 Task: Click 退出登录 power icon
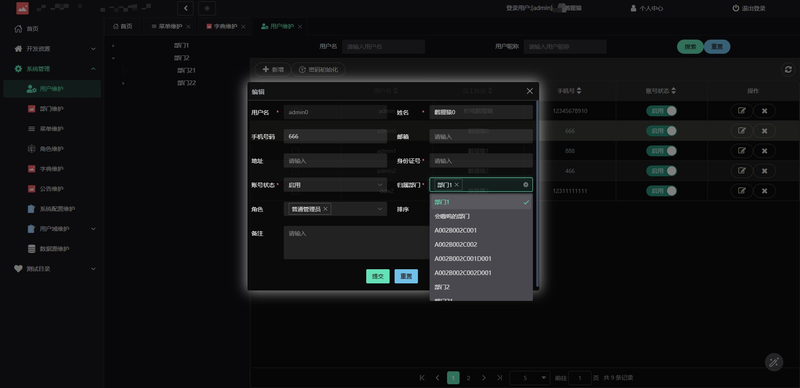point(736,8)
